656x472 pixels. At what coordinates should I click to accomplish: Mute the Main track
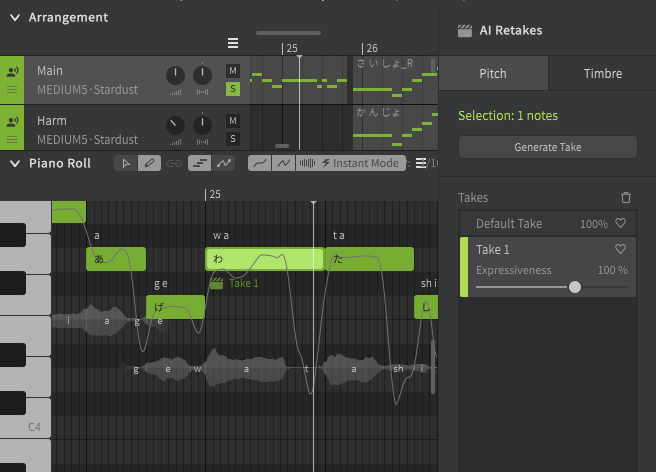(233, 71)
